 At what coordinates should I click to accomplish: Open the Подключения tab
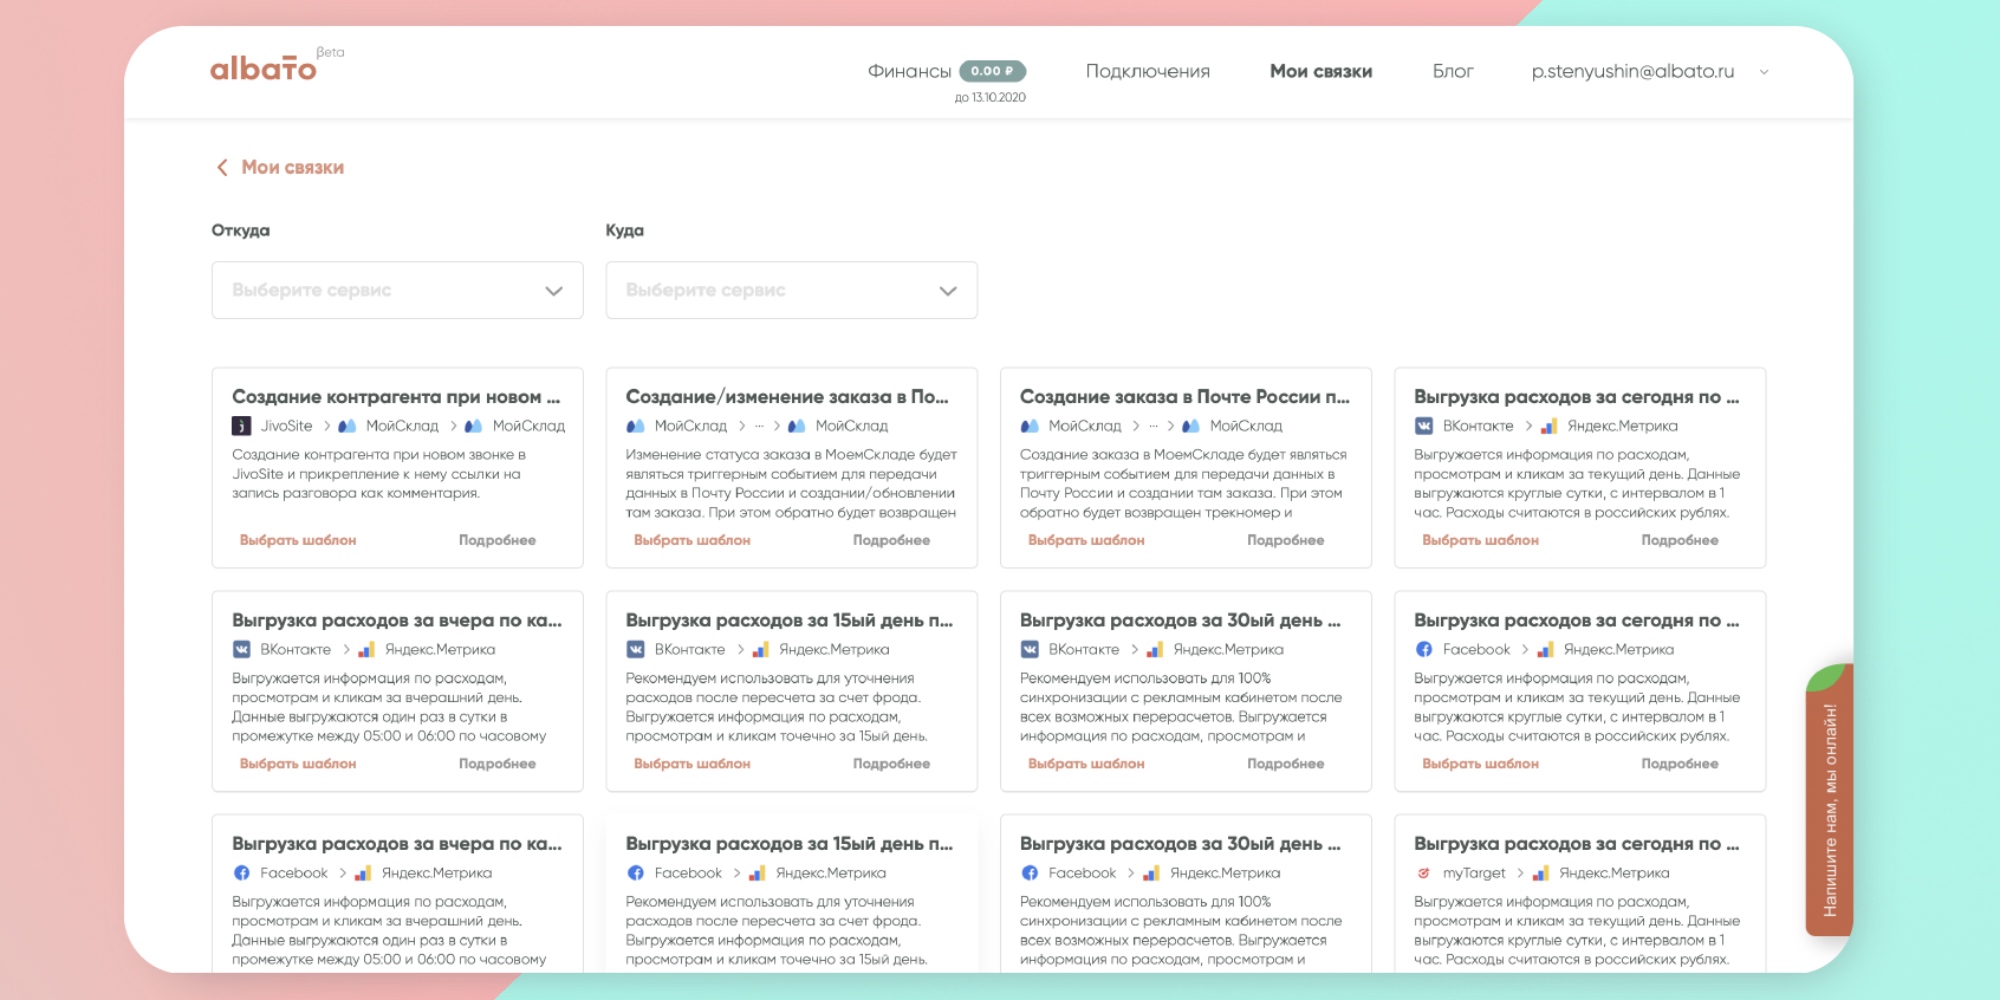point(1148,71)
